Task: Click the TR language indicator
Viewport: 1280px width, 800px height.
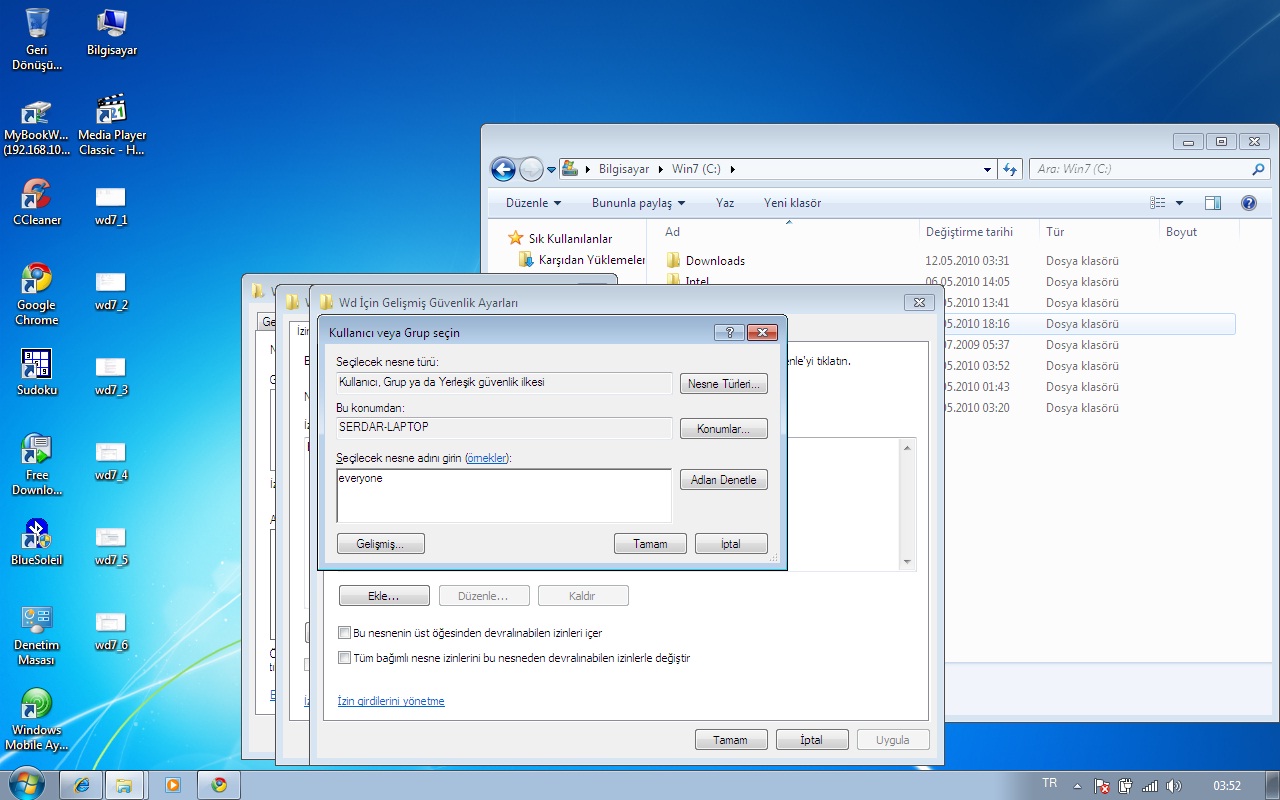Action: pyautogui.click(x=1050, y=784)
